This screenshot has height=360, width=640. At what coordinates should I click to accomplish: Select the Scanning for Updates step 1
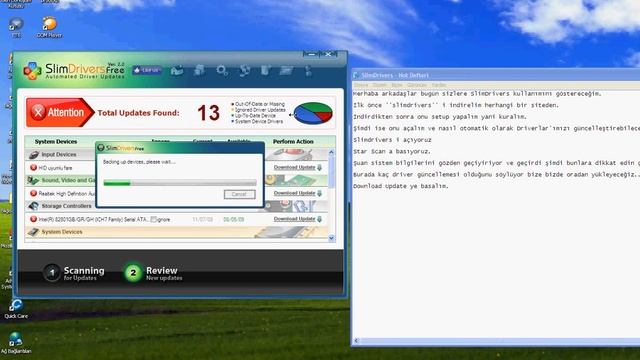(x=74, y=273)
